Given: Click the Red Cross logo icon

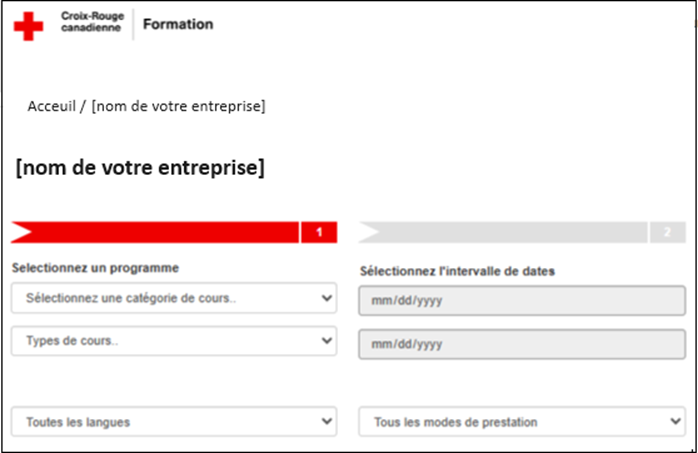Looking at the screenshot, I should [28, 26].
